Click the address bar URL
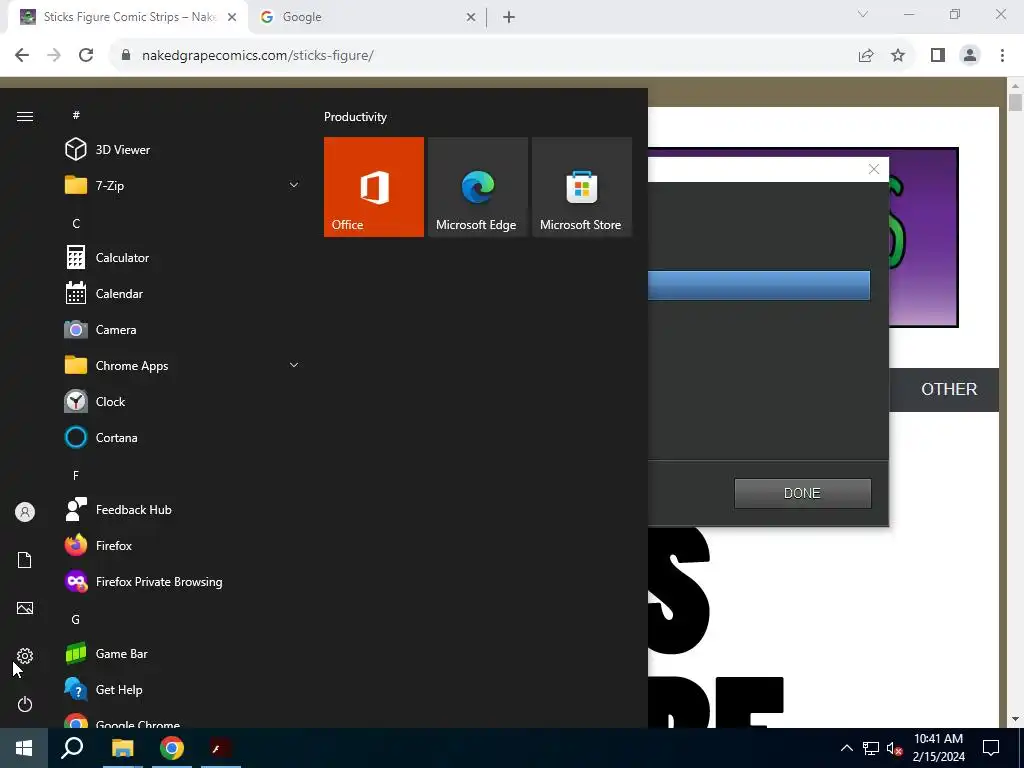The width and height of the screenshot is (1024, 768). [x=257, y=56]
